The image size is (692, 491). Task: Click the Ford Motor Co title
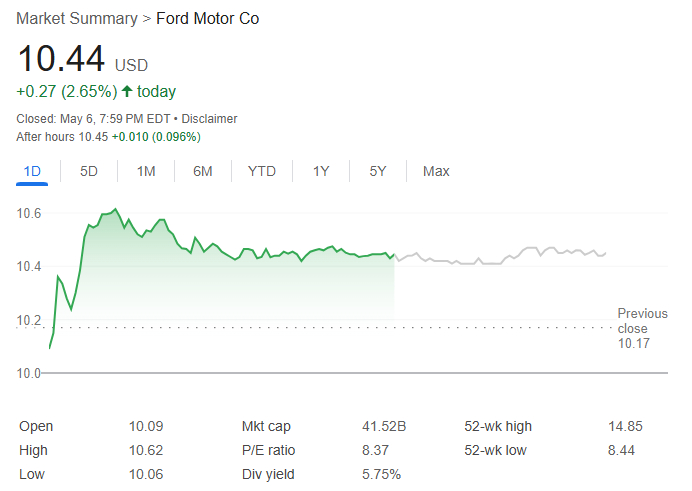[208, 19]
